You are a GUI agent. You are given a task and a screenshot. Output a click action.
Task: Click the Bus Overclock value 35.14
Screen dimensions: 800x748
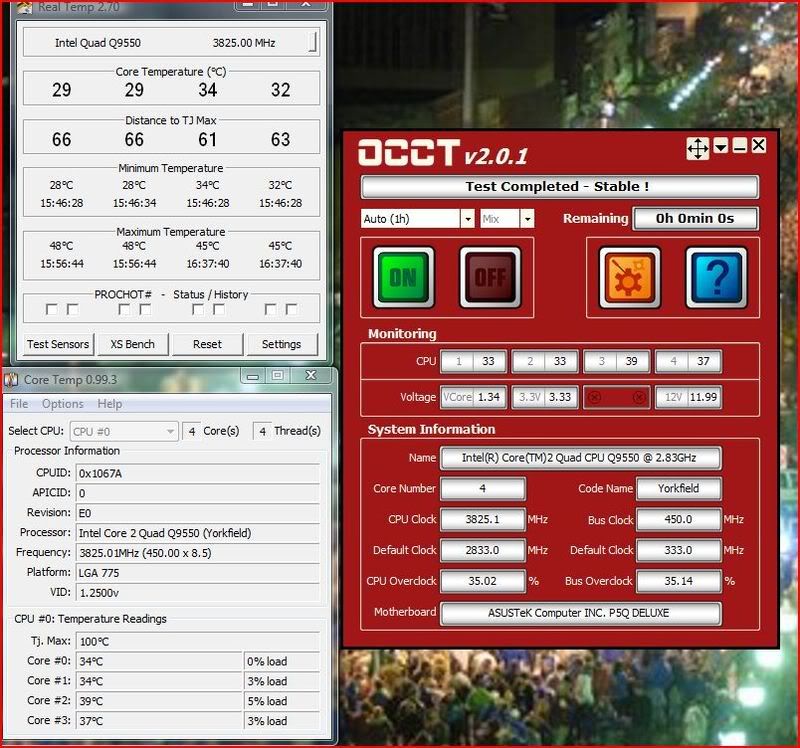(x=679, y=581)
